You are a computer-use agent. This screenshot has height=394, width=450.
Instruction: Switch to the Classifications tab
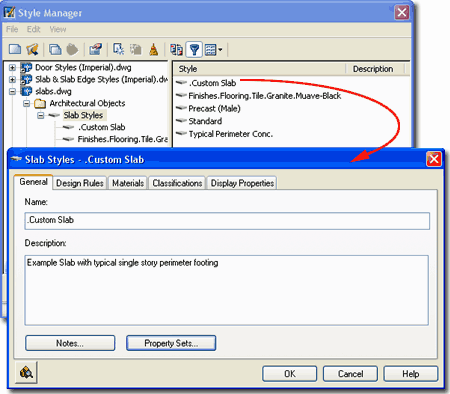pos(177,183)
